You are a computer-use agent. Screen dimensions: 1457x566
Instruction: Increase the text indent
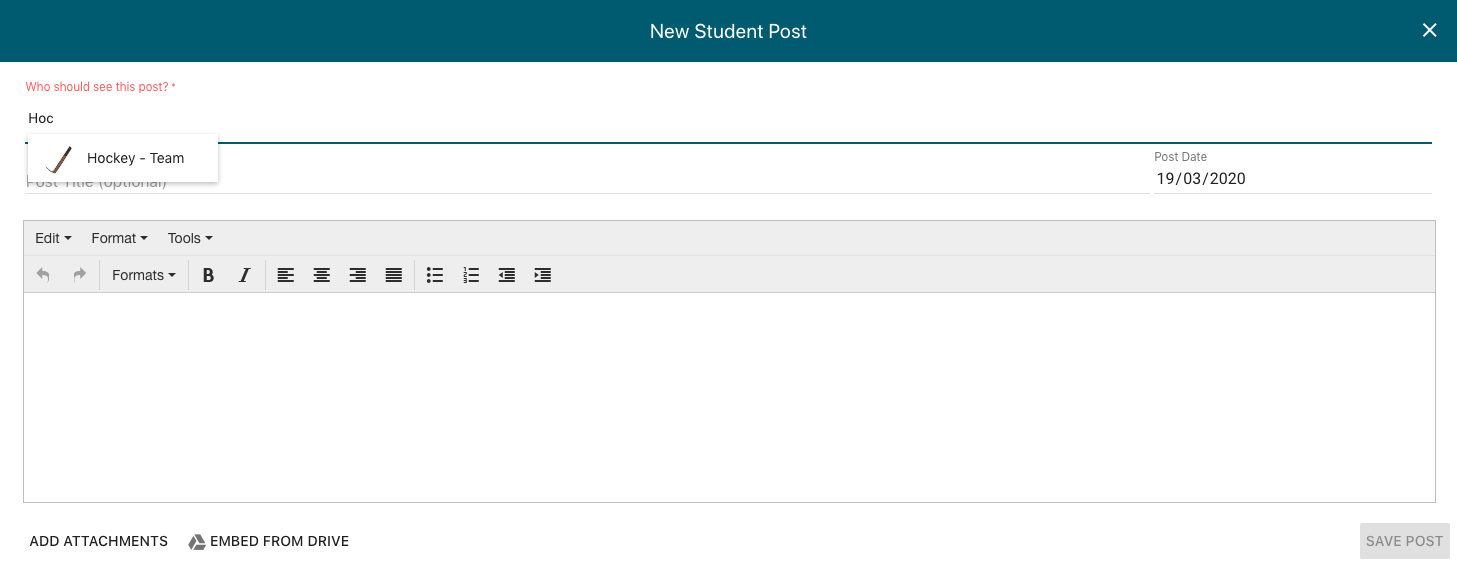(x=543, y=275)
